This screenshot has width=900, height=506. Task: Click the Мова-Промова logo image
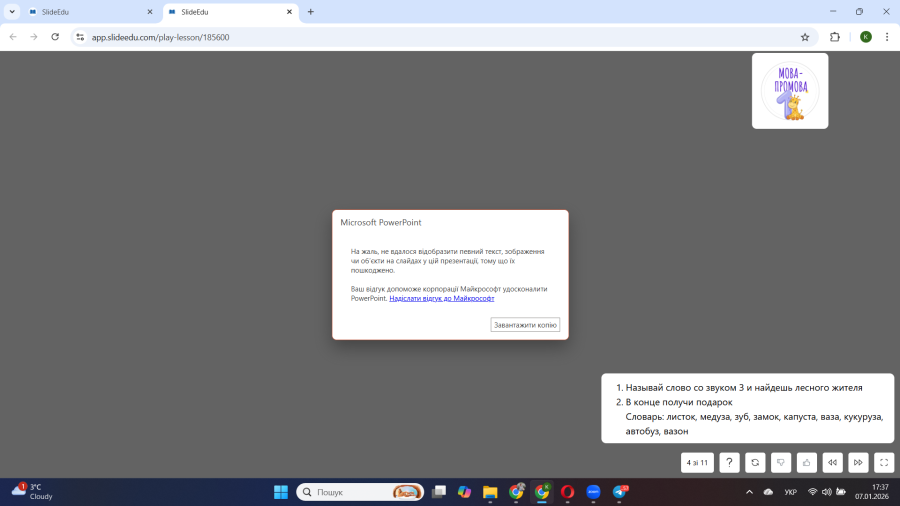click(790, 91)
